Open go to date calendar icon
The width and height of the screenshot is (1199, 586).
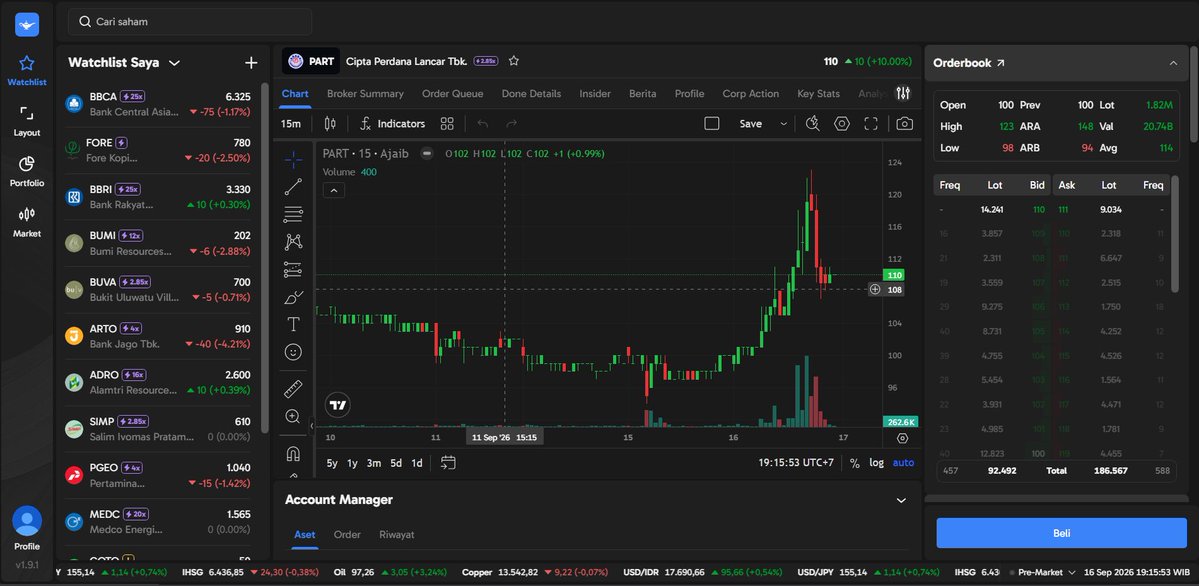[448, 463]
